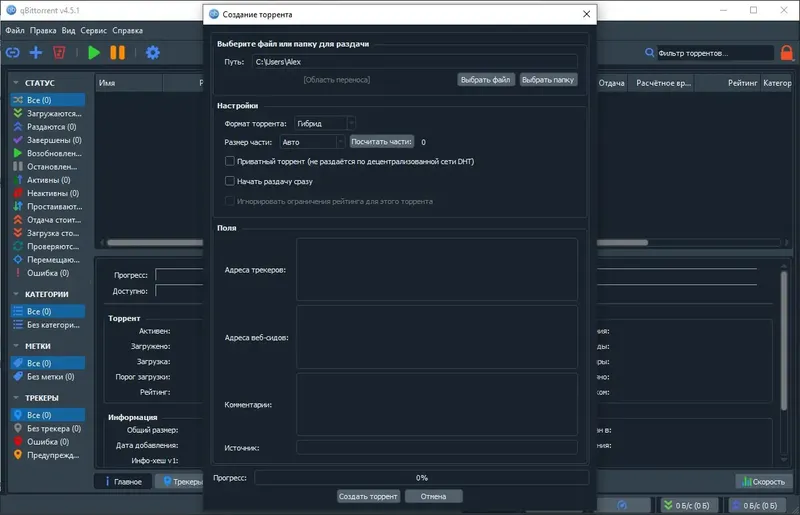This screenshot has width=800, height=515.
Task: Click the red delete torrent icon
Action: click(x=59, y=53)
